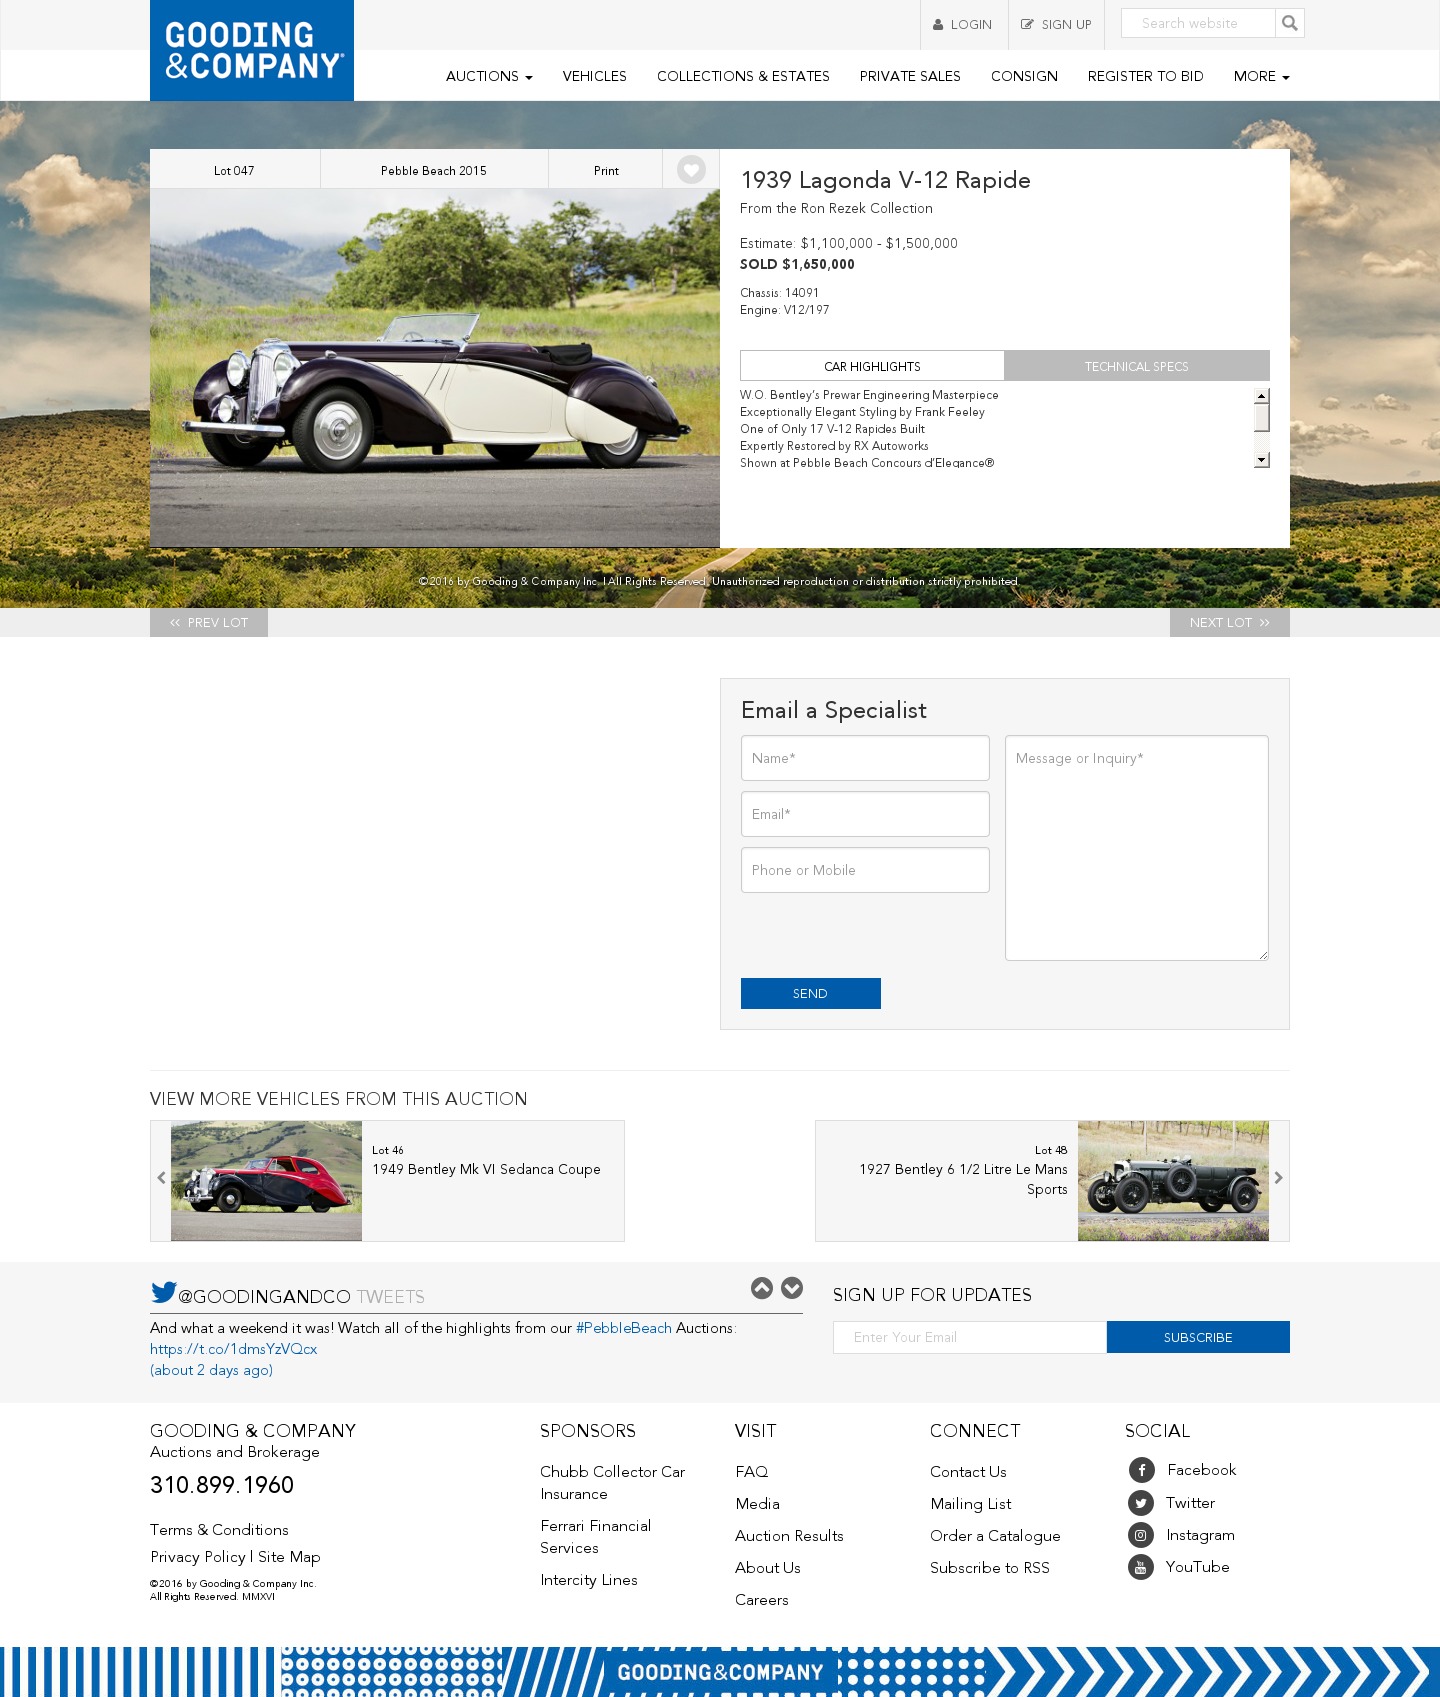
Task: Open the About Us link
Action: coord(768,1568)
